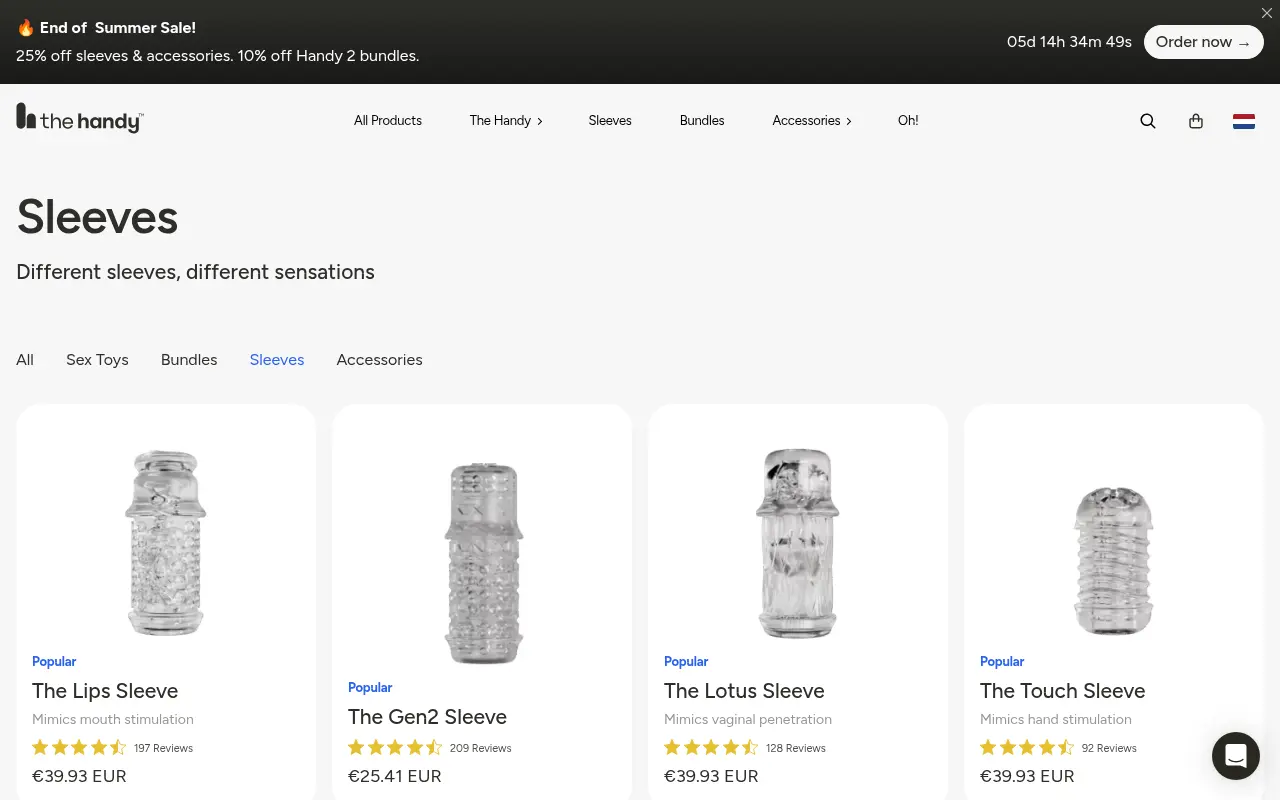The image size is (1280, 800).
Task: Open the search icon in header
Action: [x=1148, y=121]
